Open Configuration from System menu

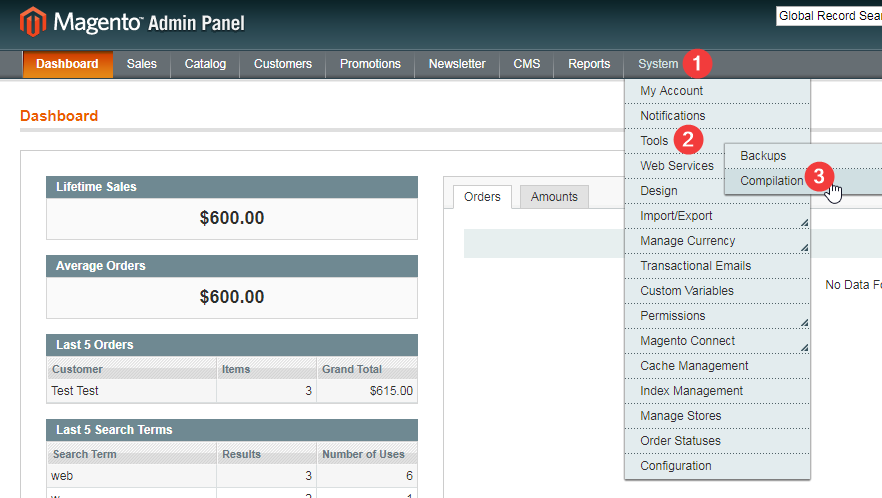coord(717,466)
